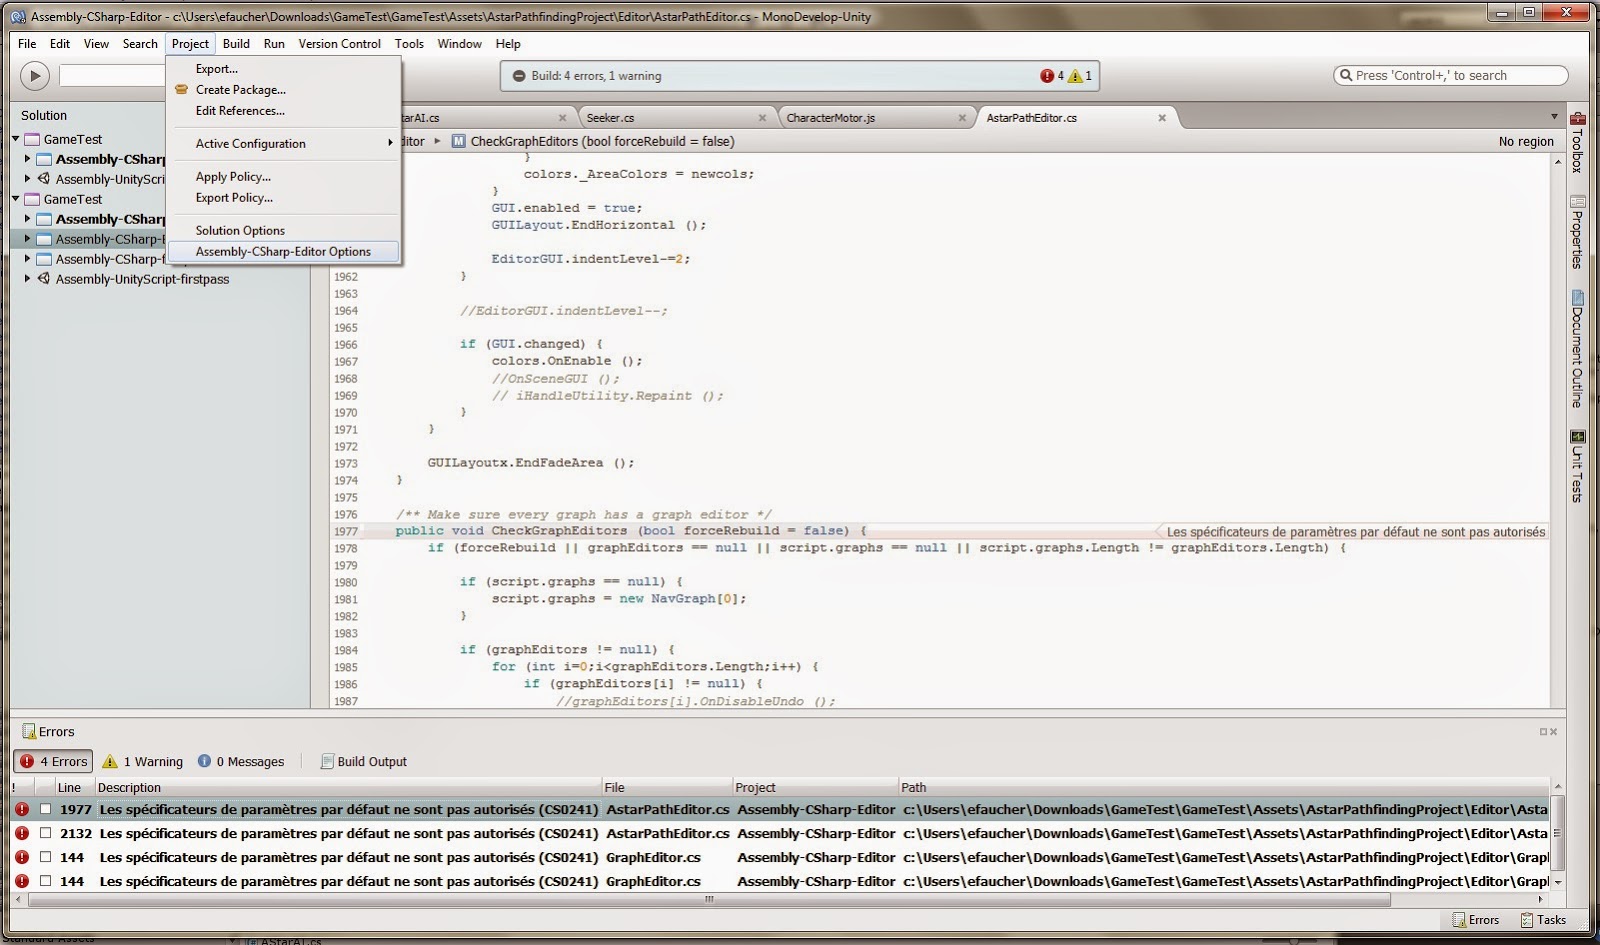Open the Build menu
Viewport: 1600px width, 945px height.
coord(236,44)
